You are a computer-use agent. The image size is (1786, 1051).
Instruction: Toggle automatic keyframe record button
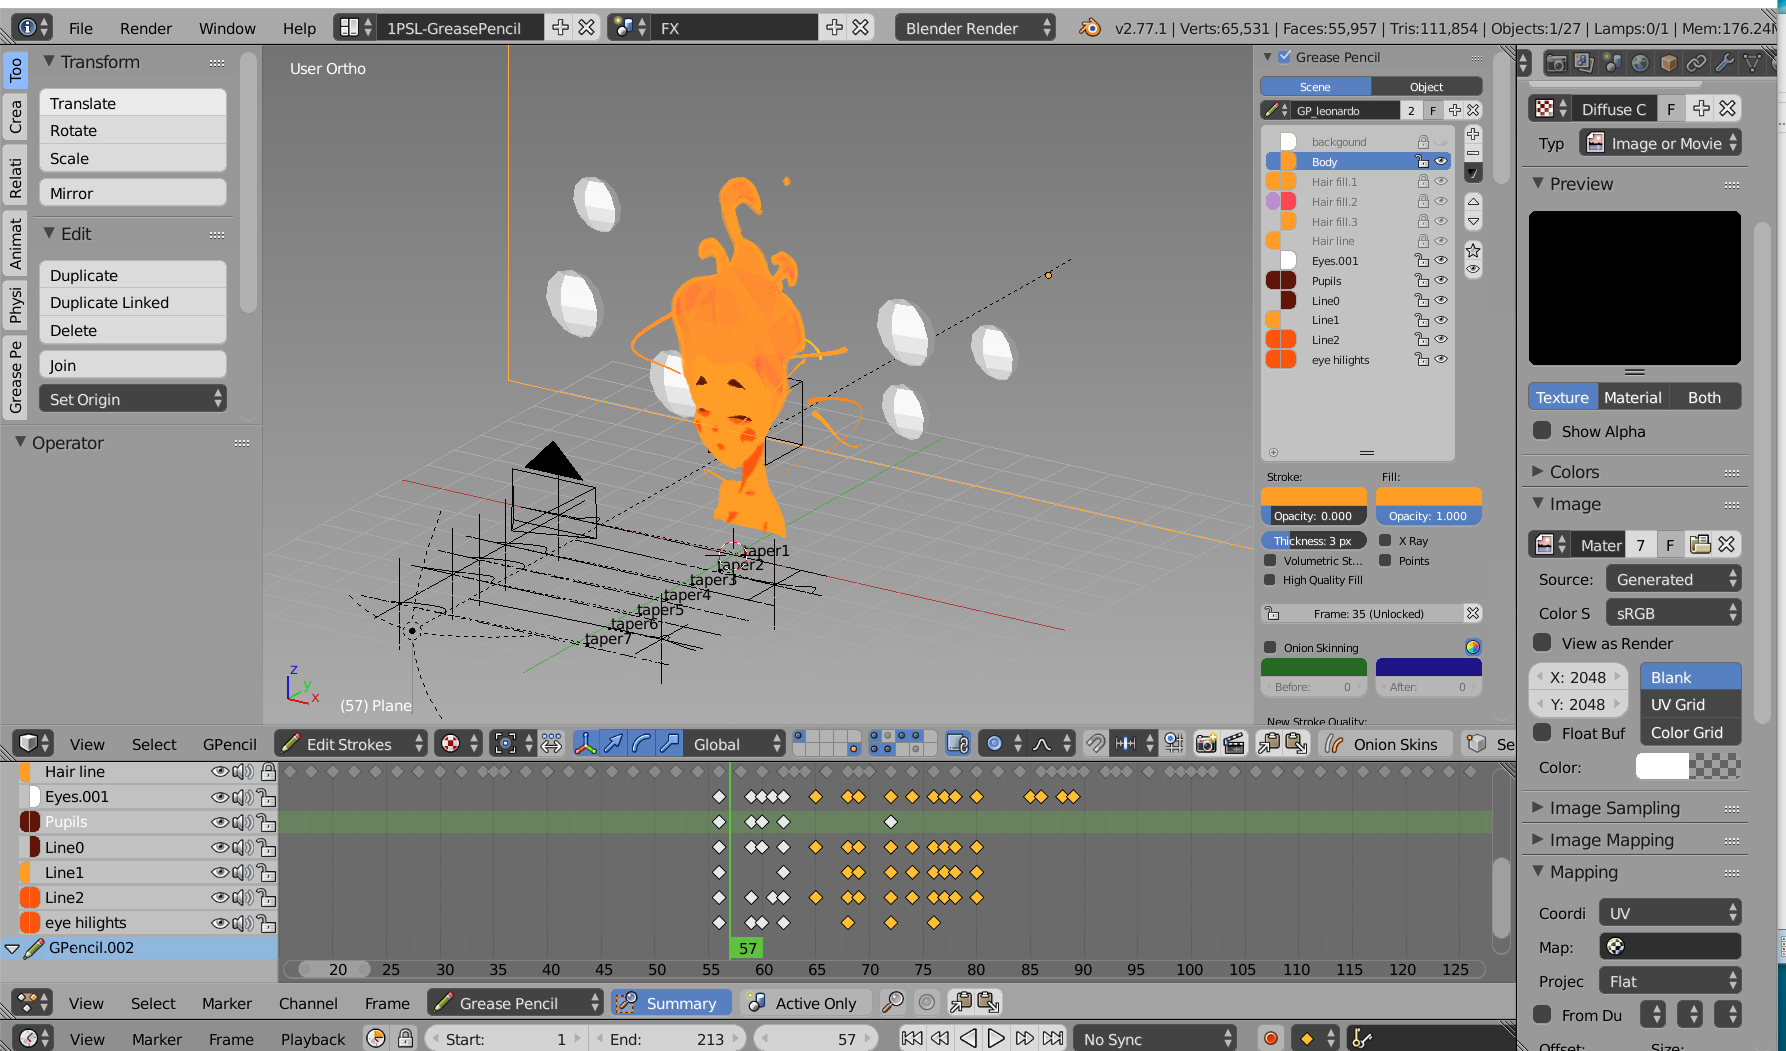1270,1038
